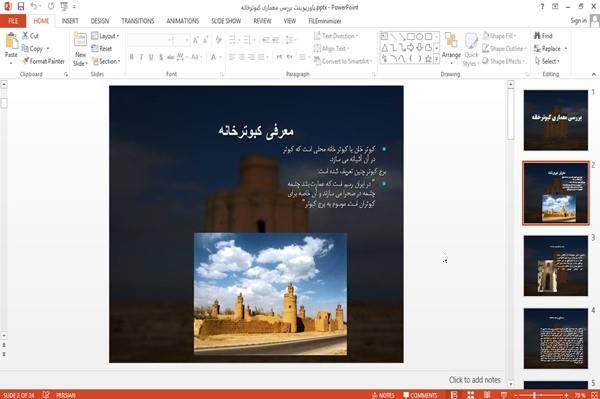Insert a New Slide

[x=80, y=50]
